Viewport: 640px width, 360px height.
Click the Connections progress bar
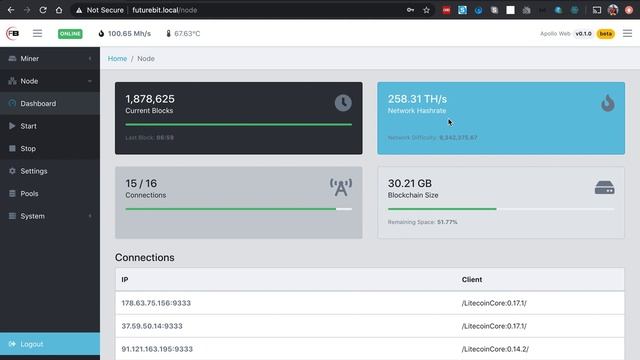[x=238, y=209]
